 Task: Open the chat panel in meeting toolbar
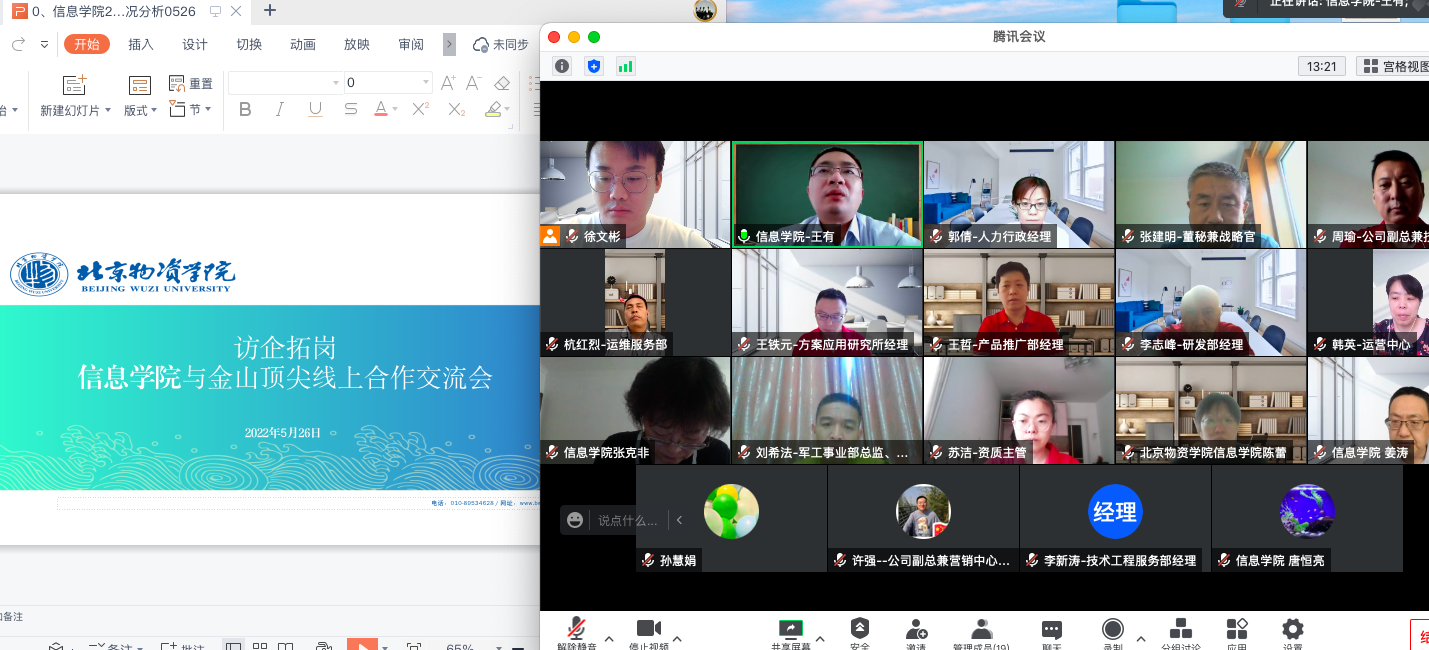pos(1051,630)
